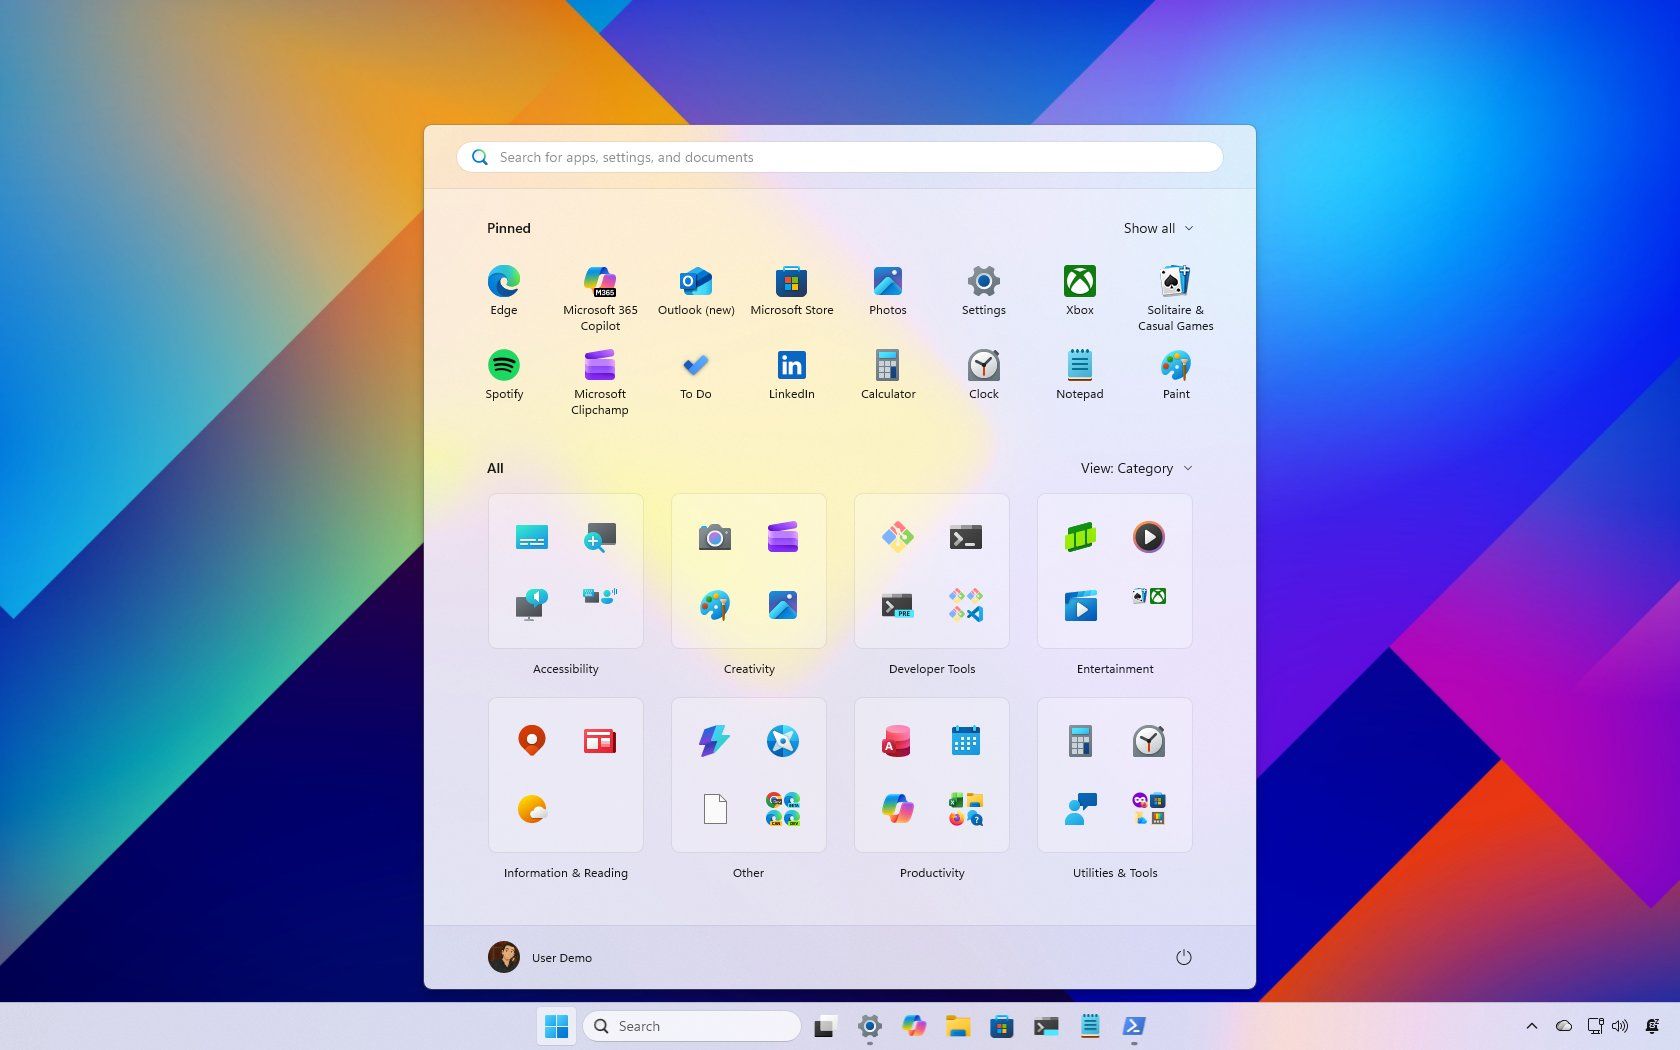Image resolution: width=1680 pixels, height=1050 pixels.
Task: Expand the Other category's small app cluster
Action: 783,809
